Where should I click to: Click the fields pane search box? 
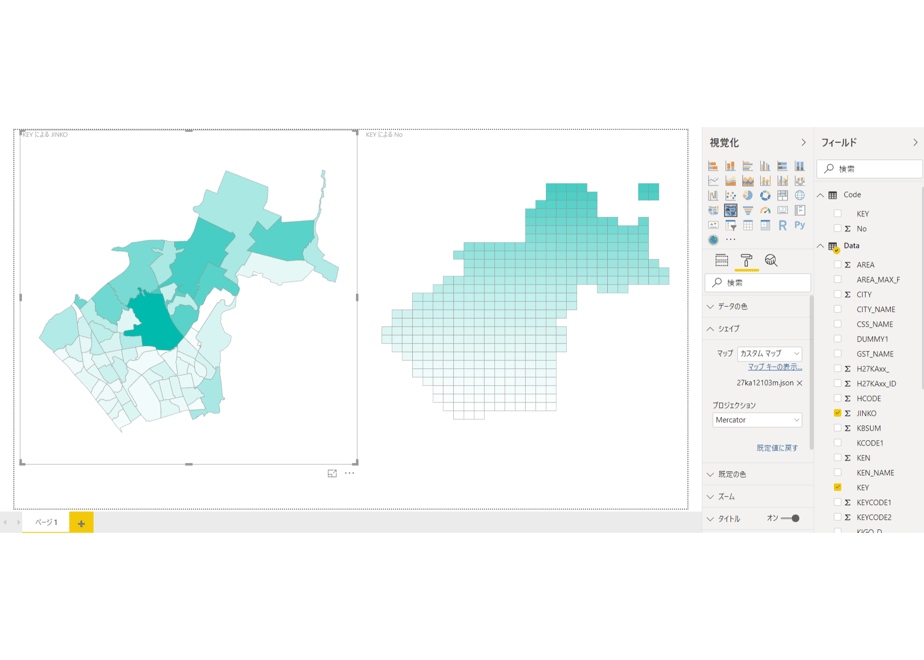pos(869,169)
